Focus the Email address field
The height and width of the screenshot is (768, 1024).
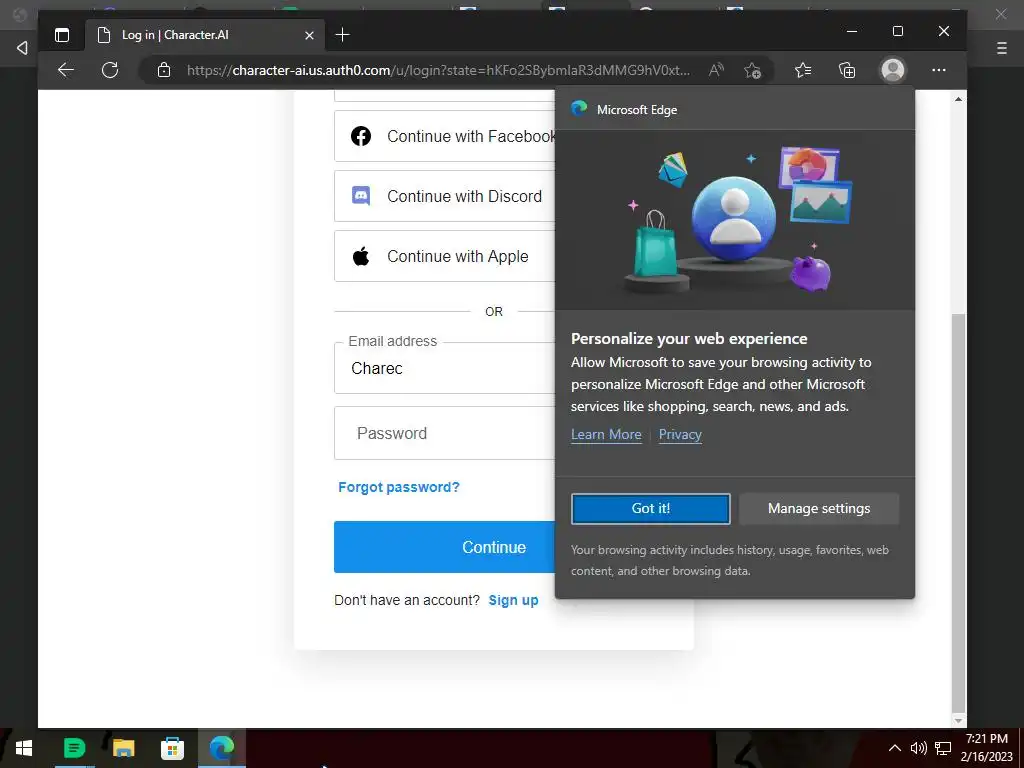click(445, 368)
